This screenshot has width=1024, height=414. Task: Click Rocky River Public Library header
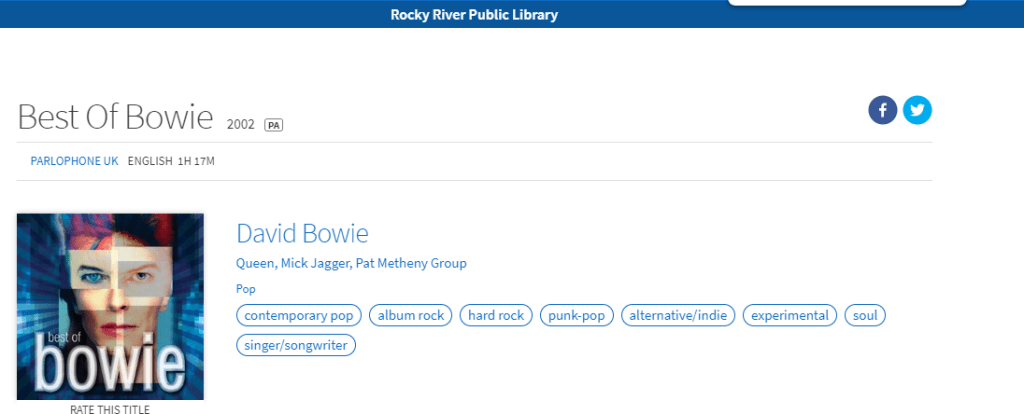coord(474,15)
